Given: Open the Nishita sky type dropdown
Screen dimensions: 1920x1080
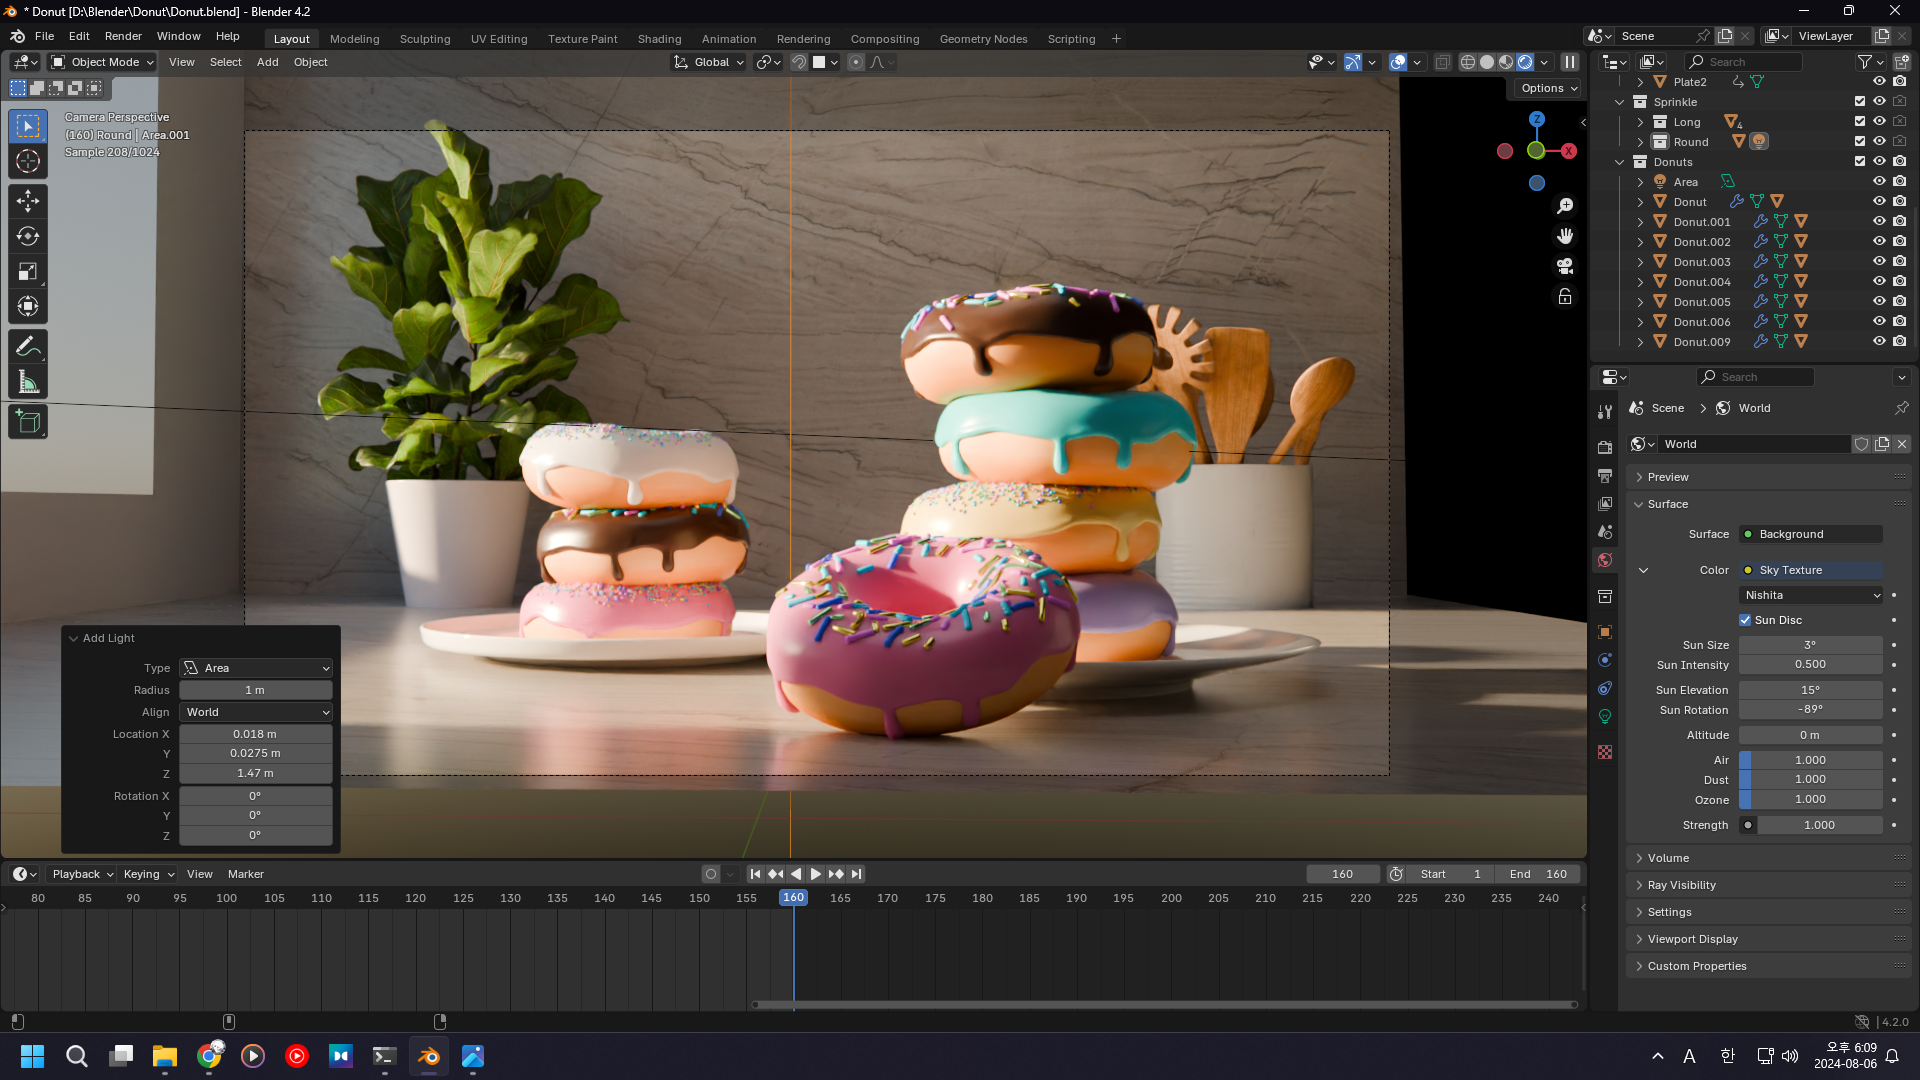Looking at the screenshot, I should (1811, 595).
